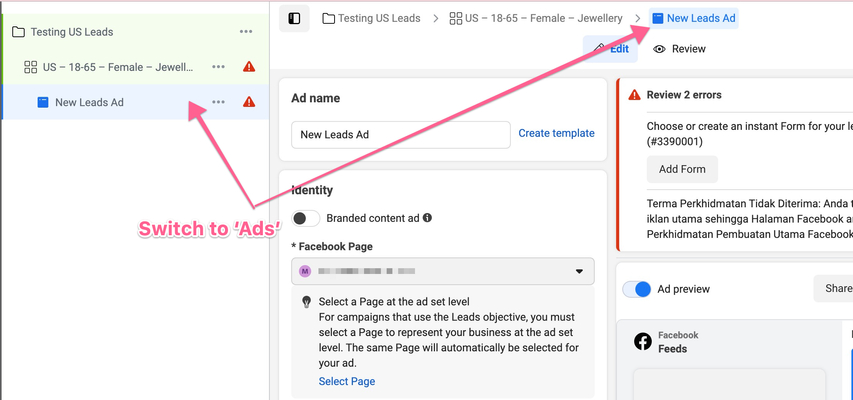The width and height of the screenshot is (853, 400).
Task: Toggle the Branded content ad switch
Action: click(306, 218)
